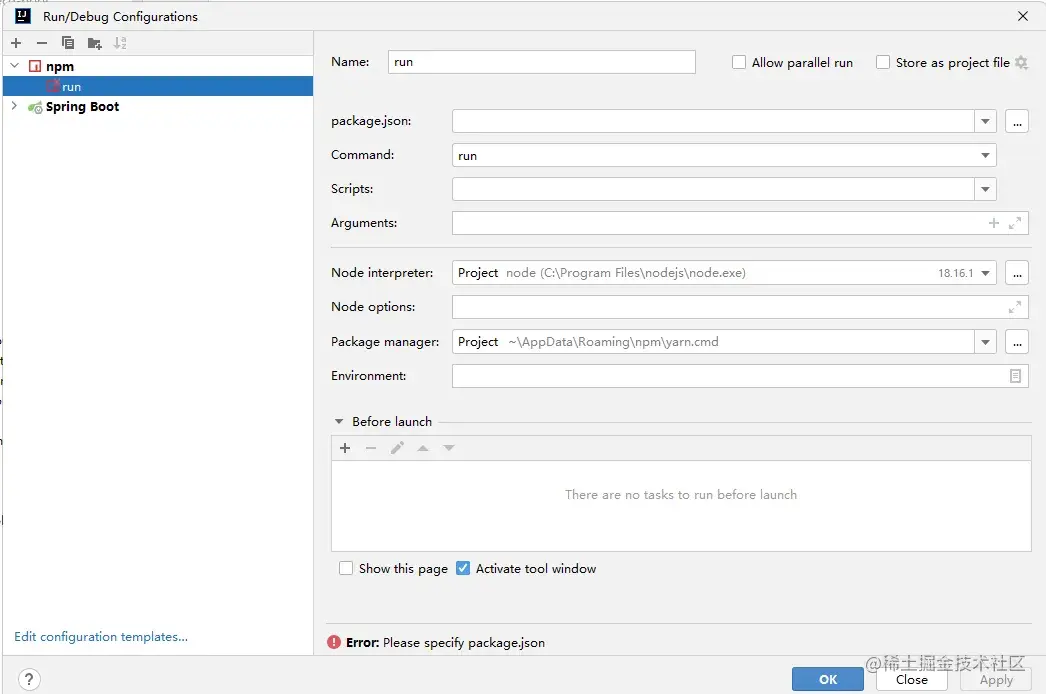Viewport: 1046px width, 694px height.
Task: Insert macro in Arguments with plus icon
Action: (994, 223)
